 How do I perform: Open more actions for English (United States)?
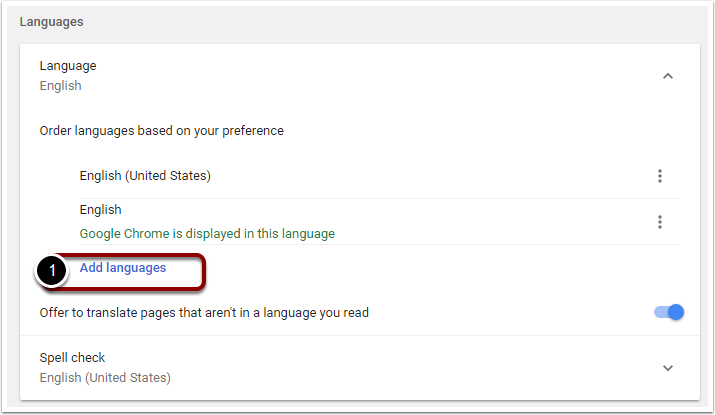(x=659, y=176)
